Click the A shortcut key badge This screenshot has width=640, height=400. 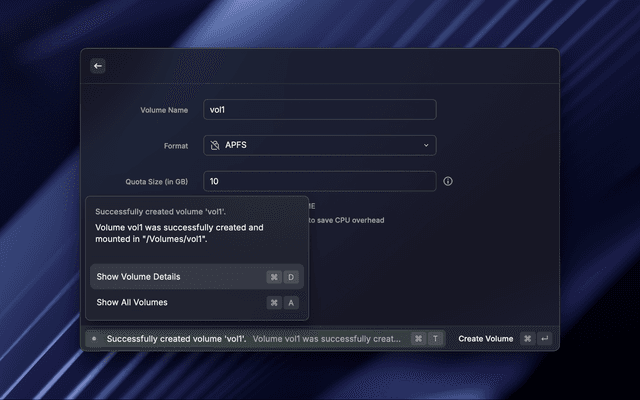pyautogui.click(x=291, y=302)
